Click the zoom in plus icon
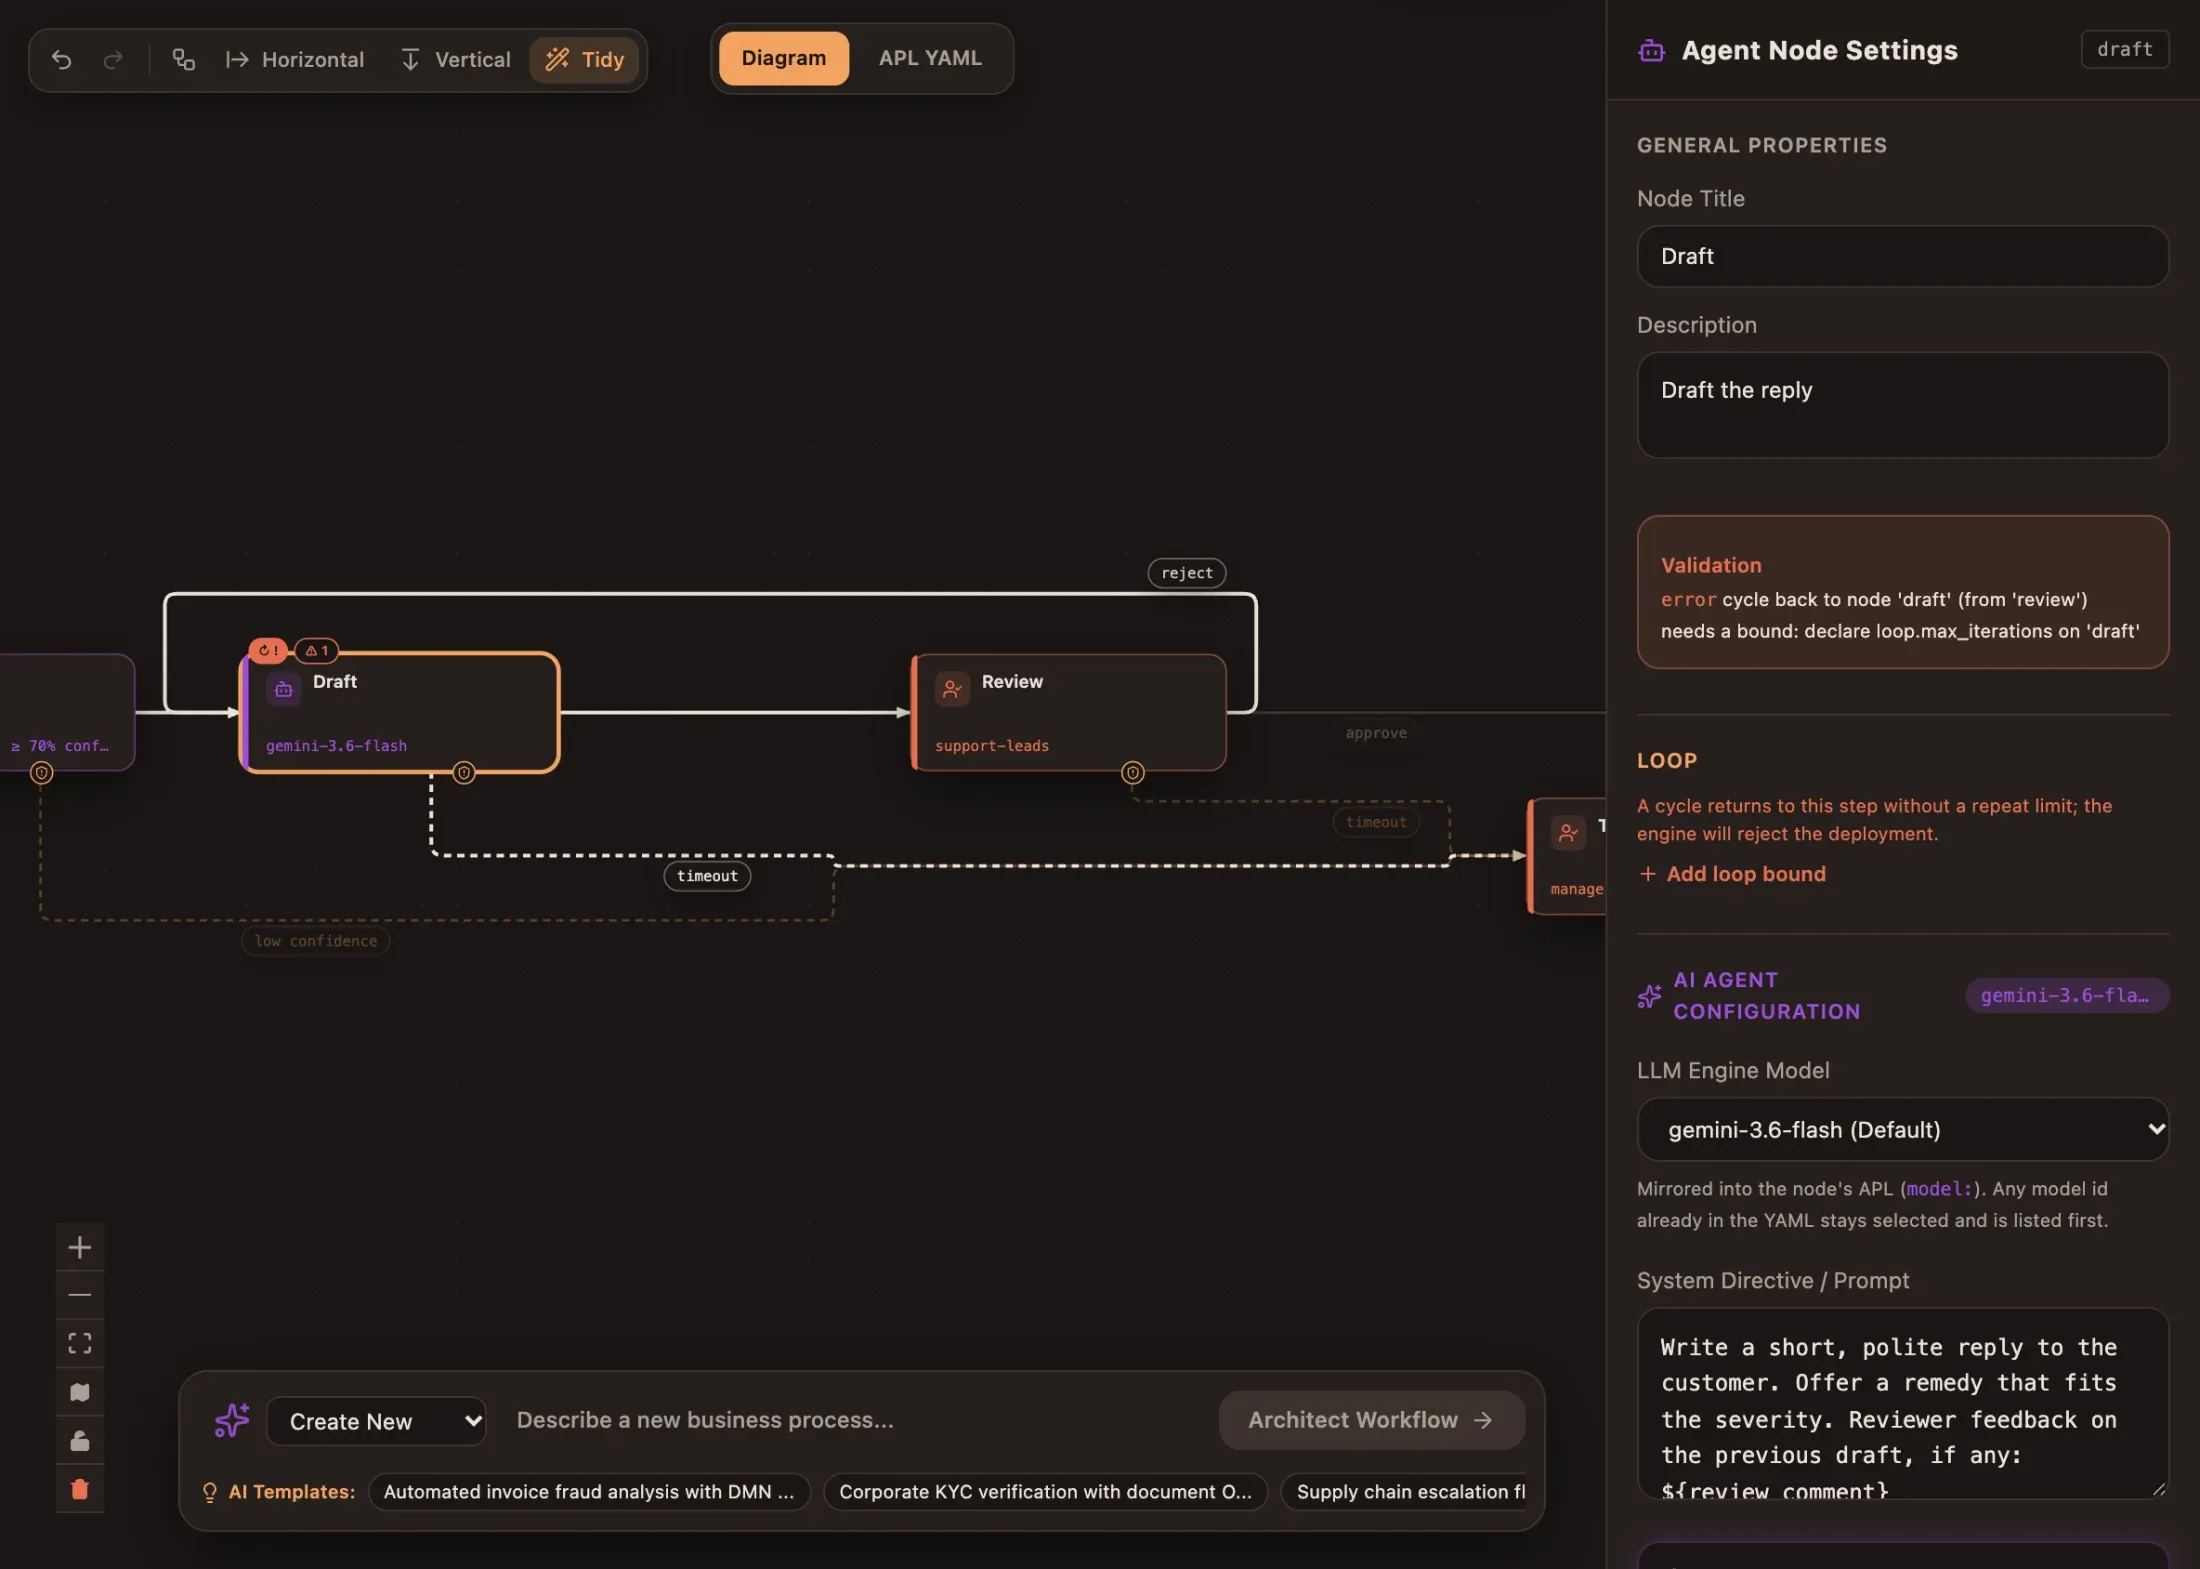 point(80,1247)
